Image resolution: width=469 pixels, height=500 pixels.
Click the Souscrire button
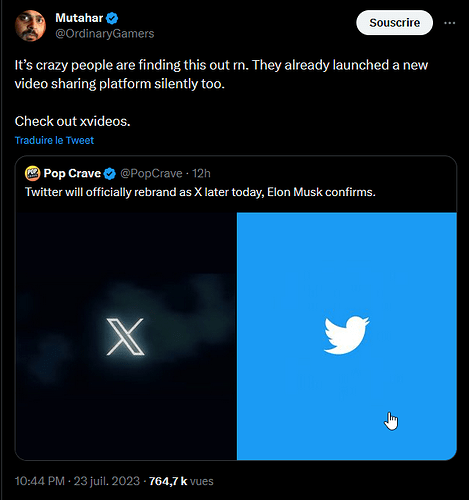394,23
